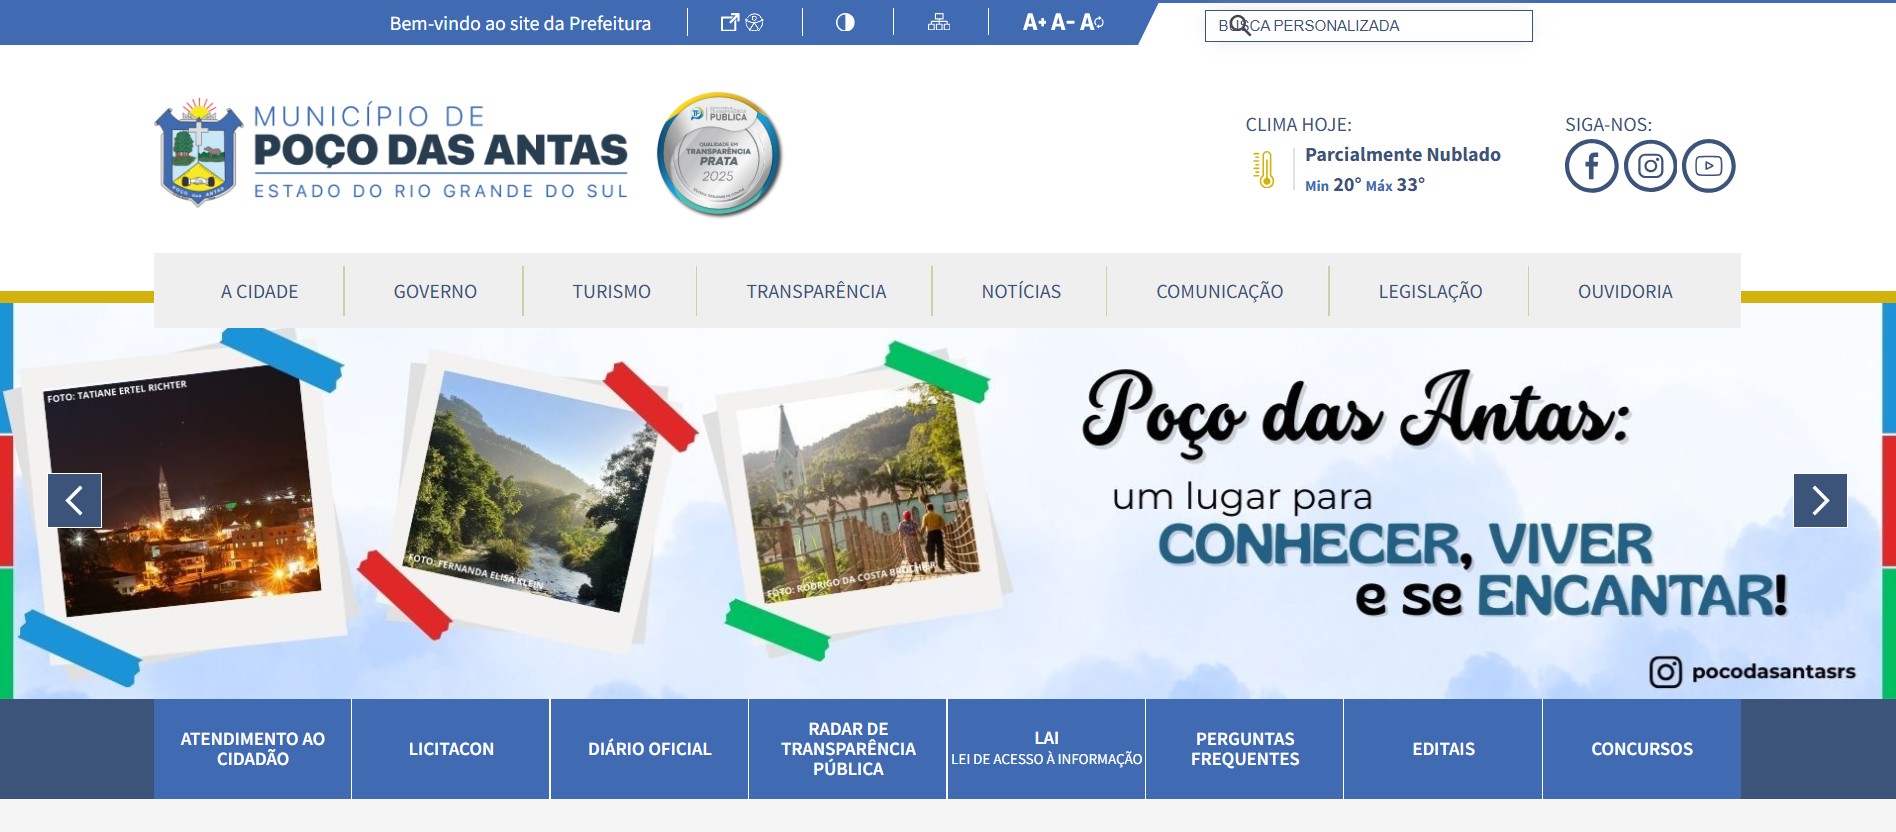Image resolution: width=1896 pixels, height=832 pixels.
Task: Go to previous banner slide
Action: pyautogui.click(x=75, y=500)
